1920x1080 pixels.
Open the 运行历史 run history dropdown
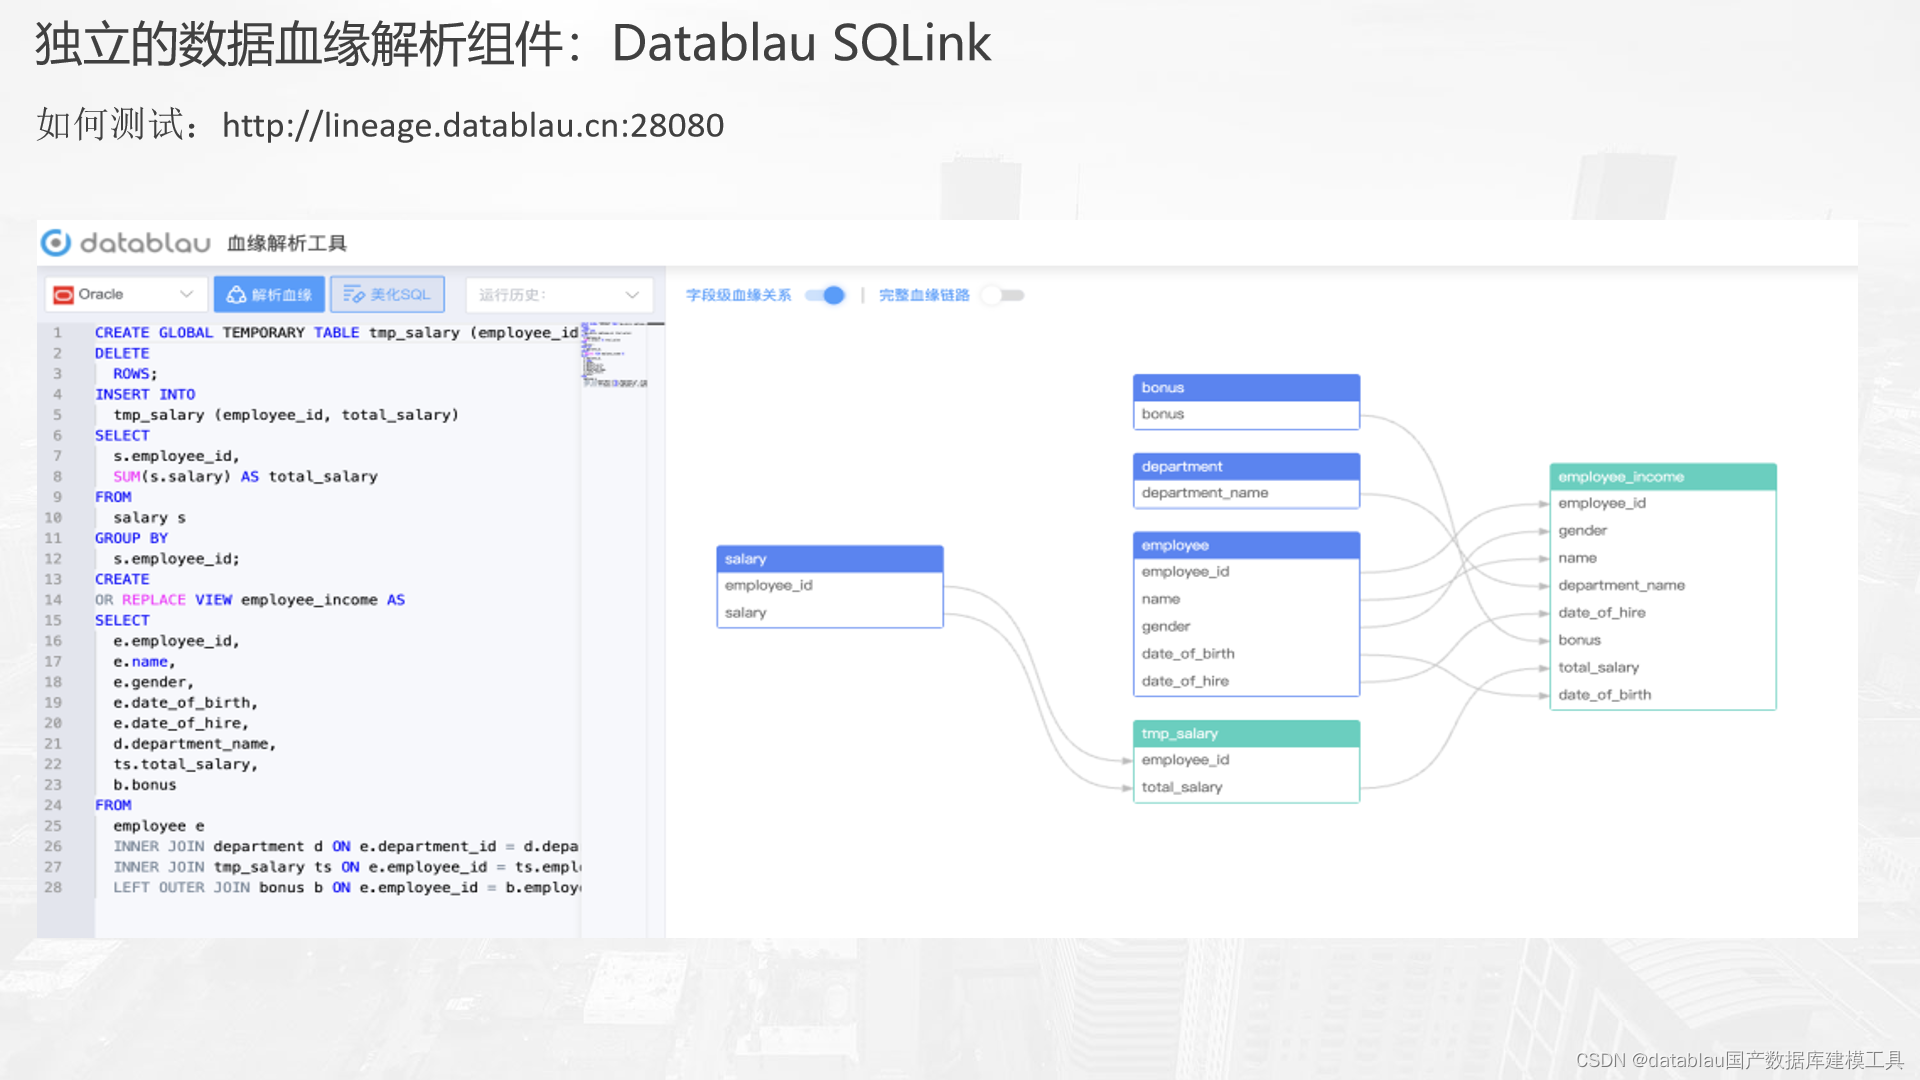click(559, 294)
